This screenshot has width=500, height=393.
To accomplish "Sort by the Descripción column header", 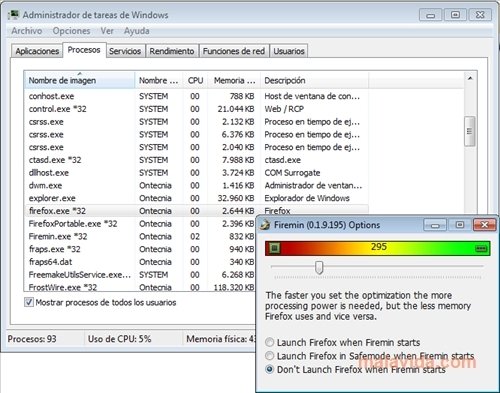I will click(x=314, y=80).
